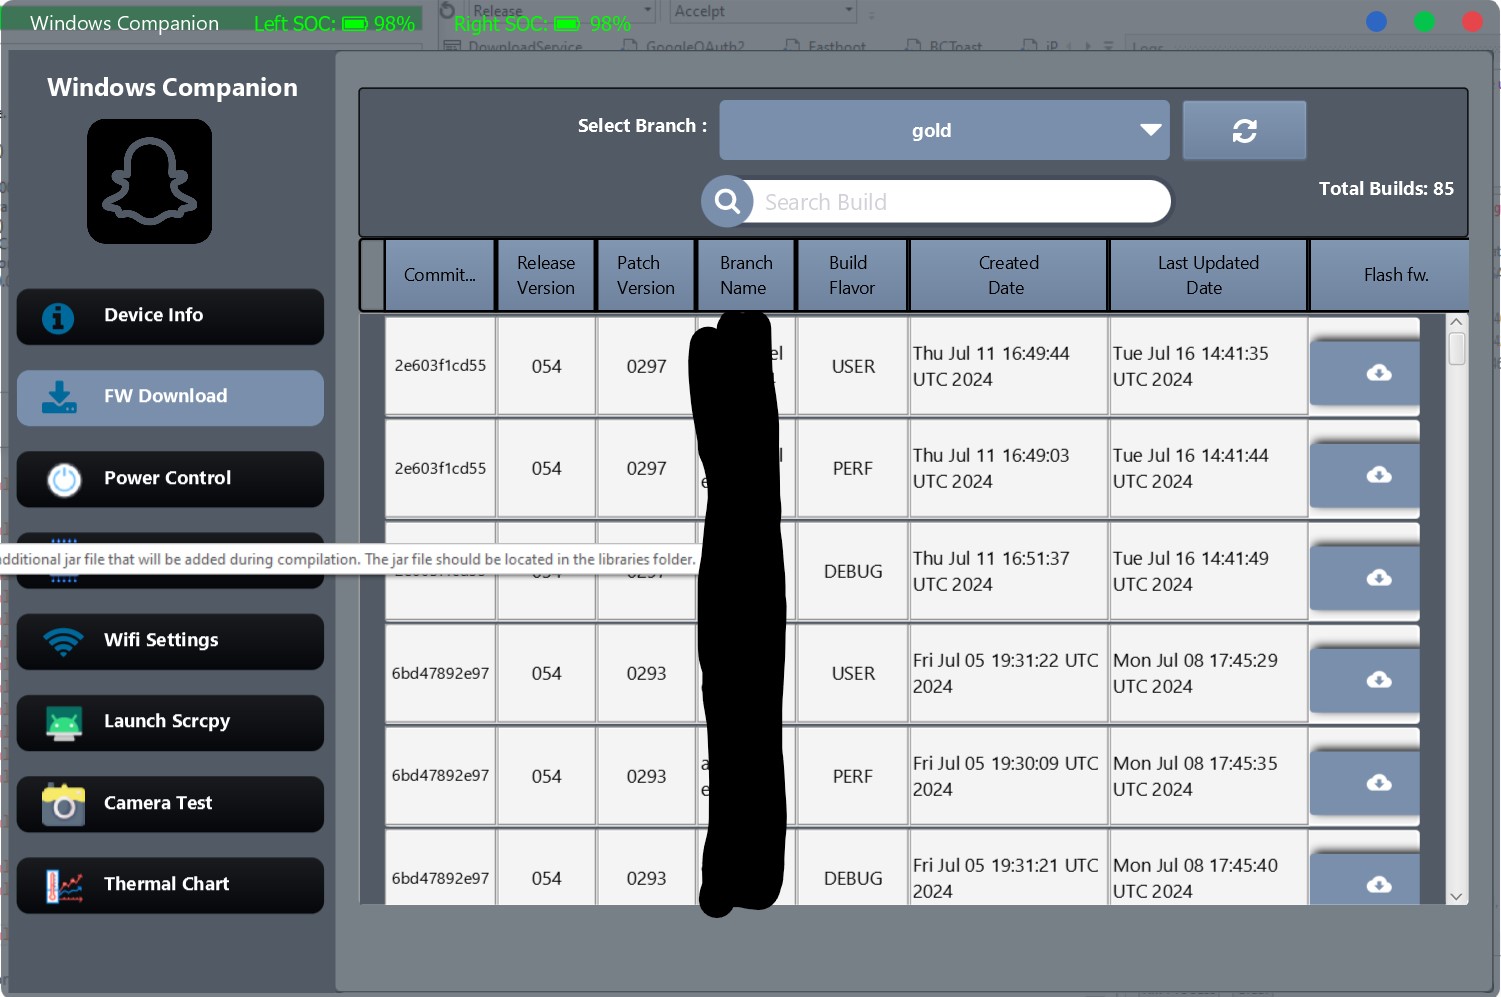Image resolution: width=1501 pixels, height=997 pixels.
Task: Click the builds table scrollbar thumb
Action: coord(1457,349)
